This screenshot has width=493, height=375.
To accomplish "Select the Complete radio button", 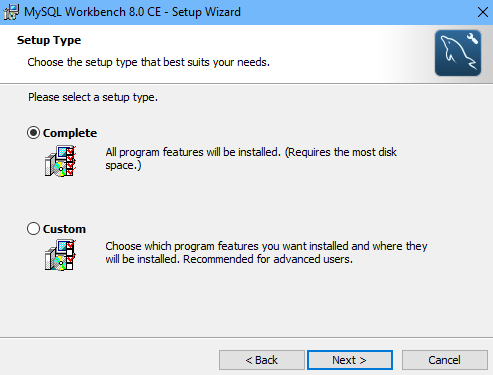I will point(33,133).
